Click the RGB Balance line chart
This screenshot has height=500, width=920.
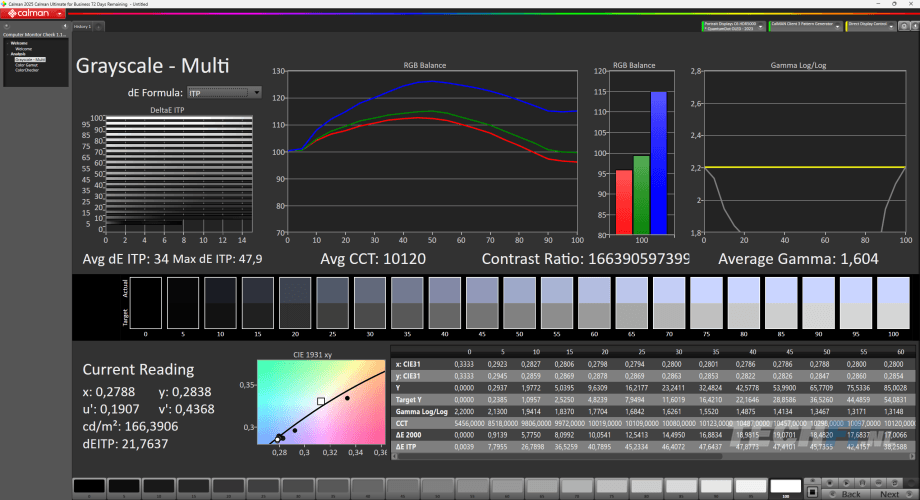tap(432, 152)
